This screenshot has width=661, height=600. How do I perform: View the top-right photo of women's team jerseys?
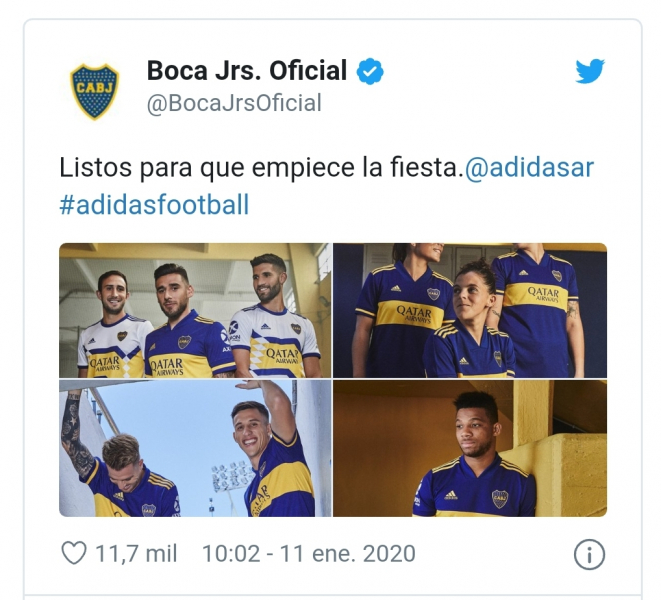tap(470, 310)
